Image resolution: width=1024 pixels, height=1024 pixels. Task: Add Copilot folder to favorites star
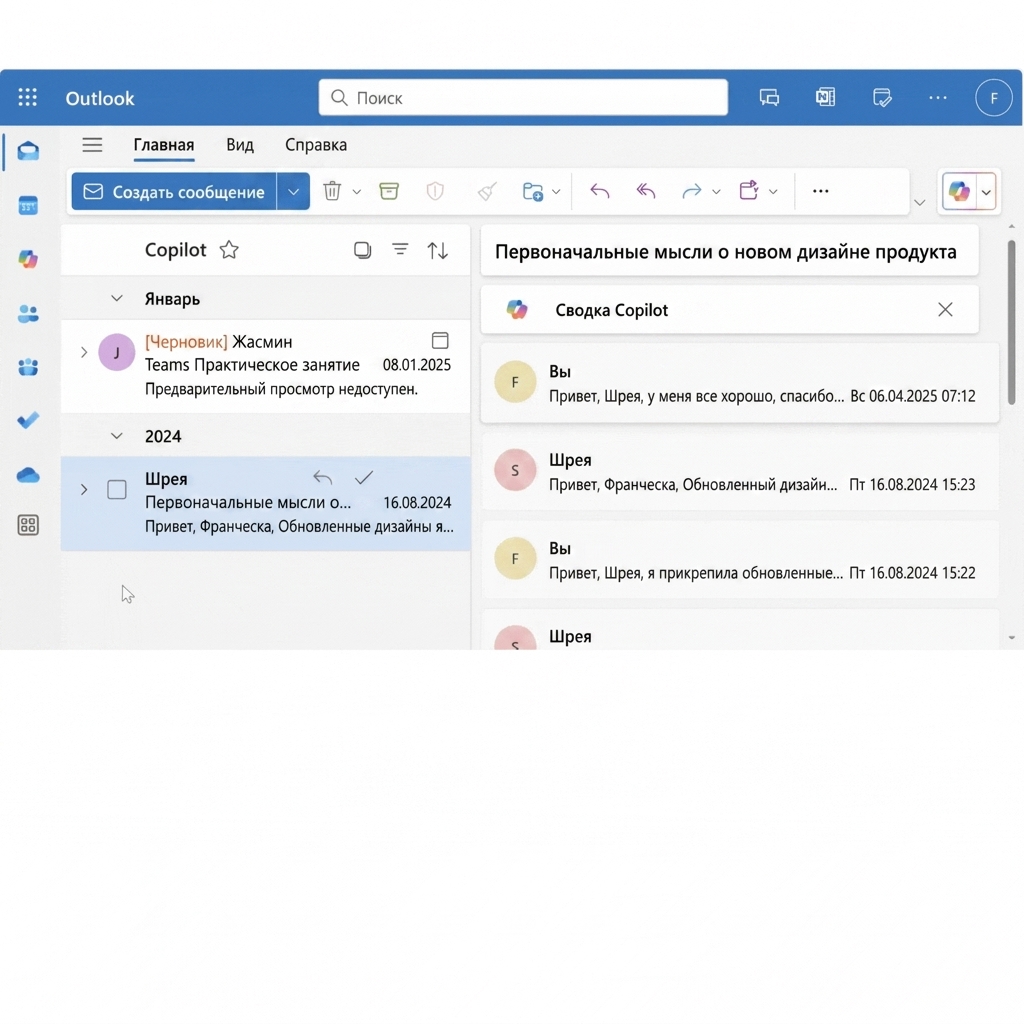229,250
